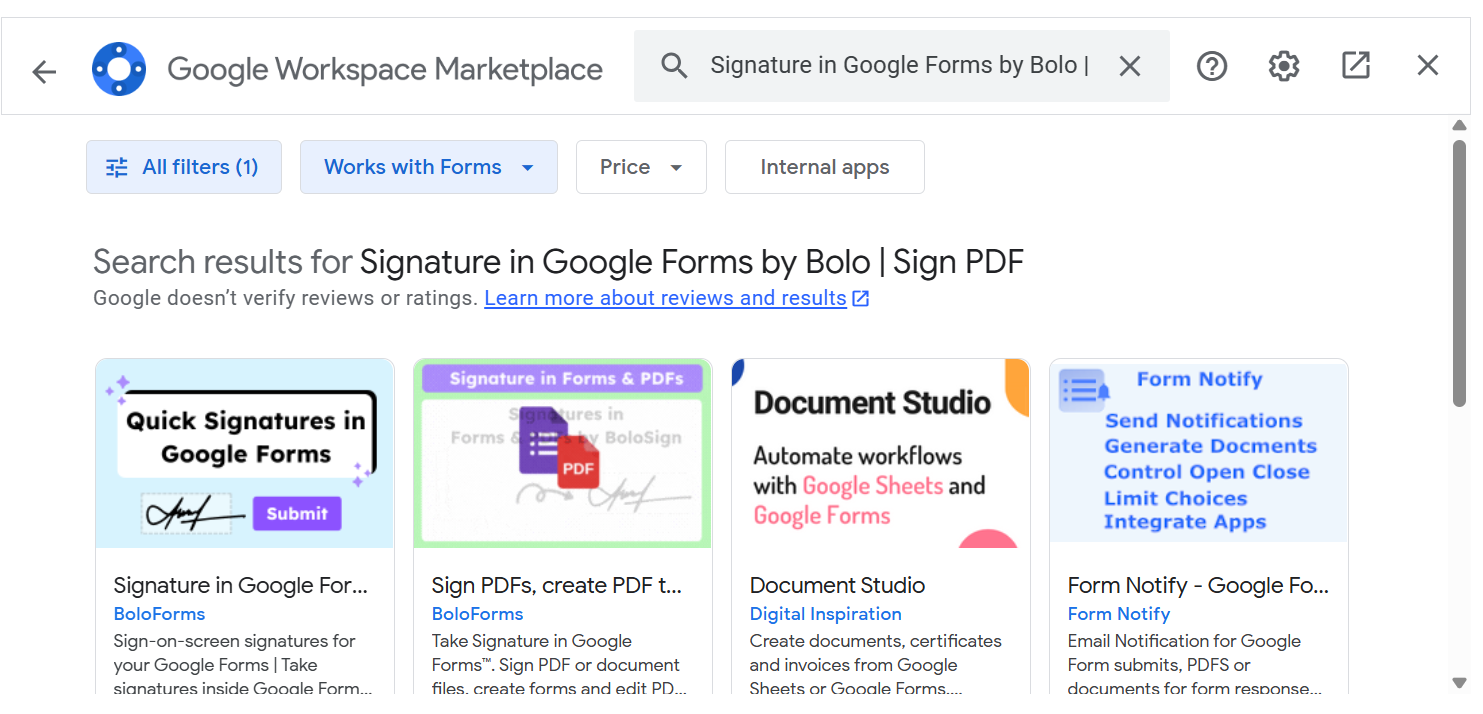The height and width of the screenshot is (714, 1483).
Task: Open Signature in Forms & PDFs thumbnail
Action: tap(563, 454)
